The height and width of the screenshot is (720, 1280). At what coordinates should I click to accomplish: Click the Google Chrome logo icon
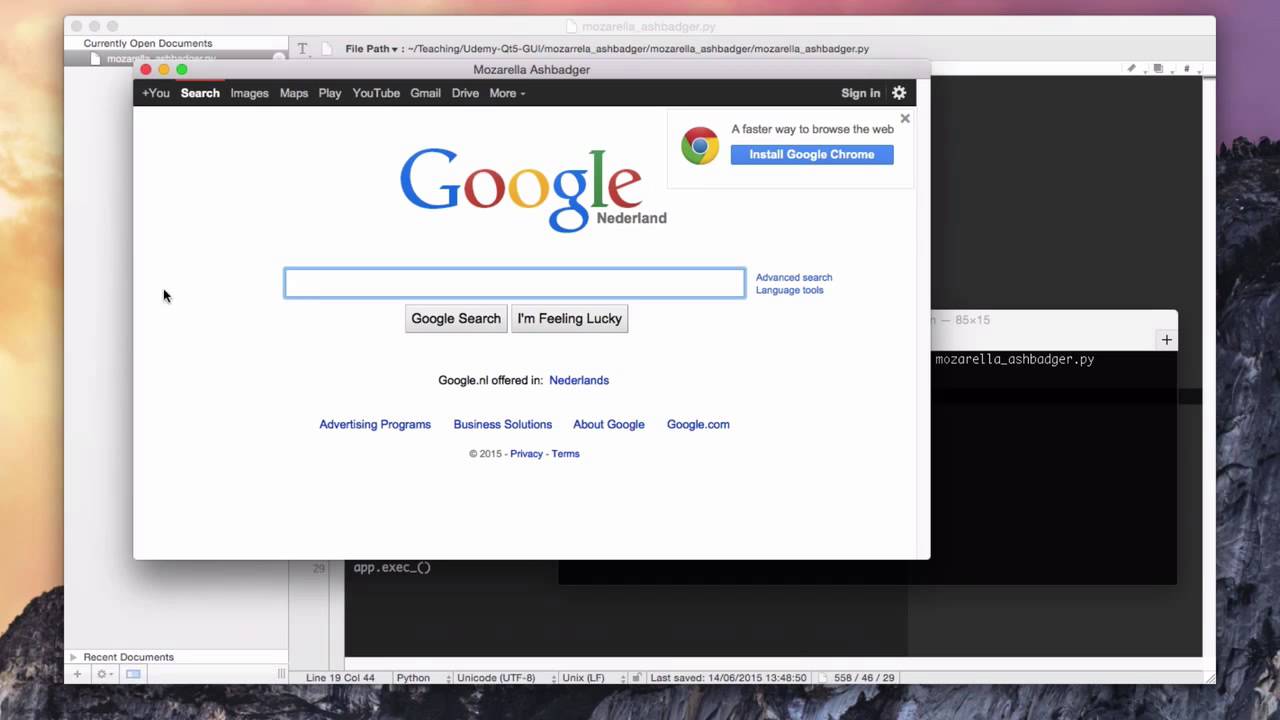(x=700, y=146)
